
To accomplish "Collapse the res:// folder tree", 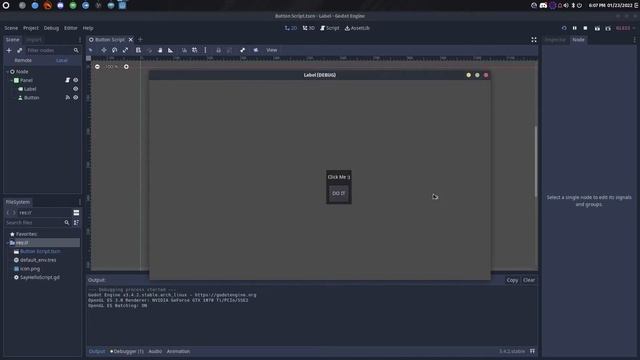I will 7,242.
